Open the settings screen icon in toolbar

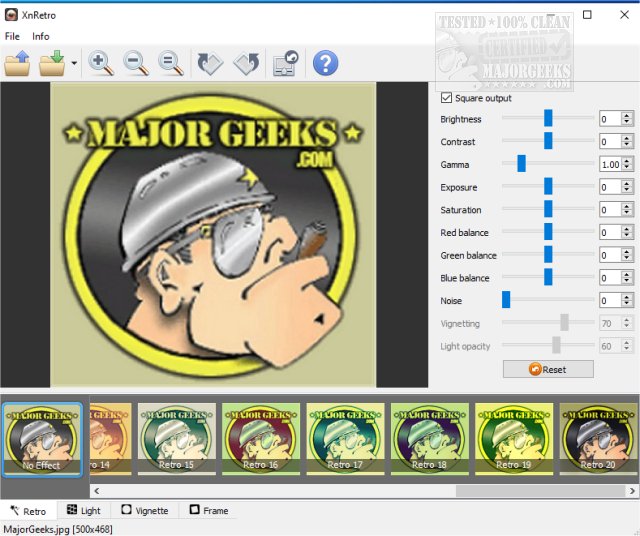[285, 63]
